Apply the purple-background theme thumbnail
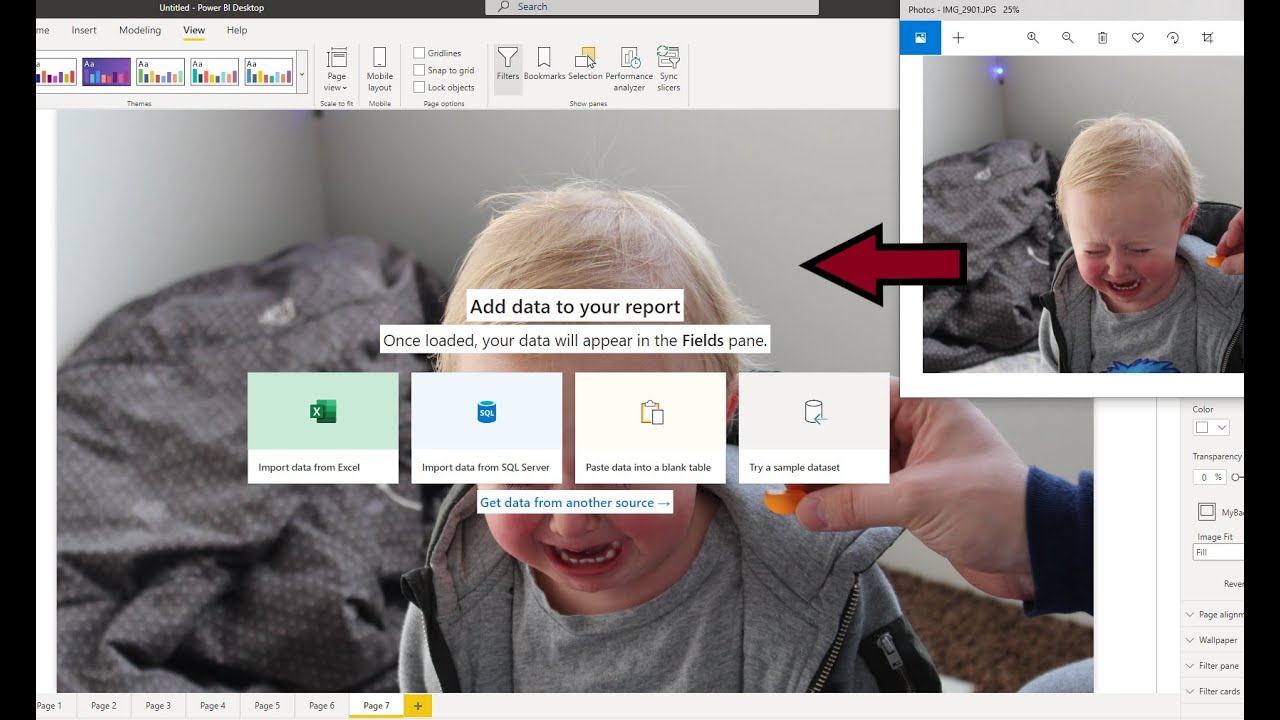The width and height of the screenshot is (1280, 720). (106, 72)
